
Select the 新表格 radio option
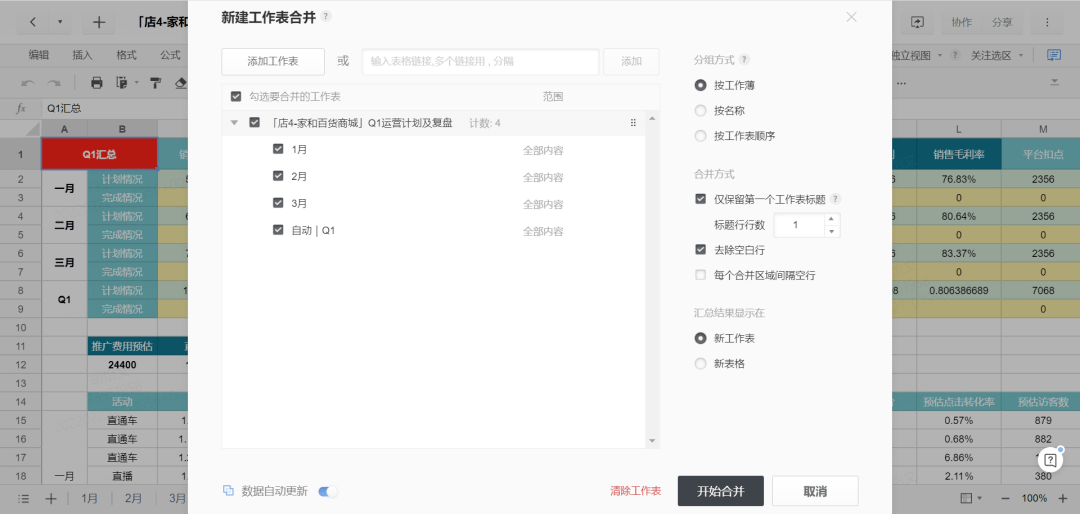[700, 363]
